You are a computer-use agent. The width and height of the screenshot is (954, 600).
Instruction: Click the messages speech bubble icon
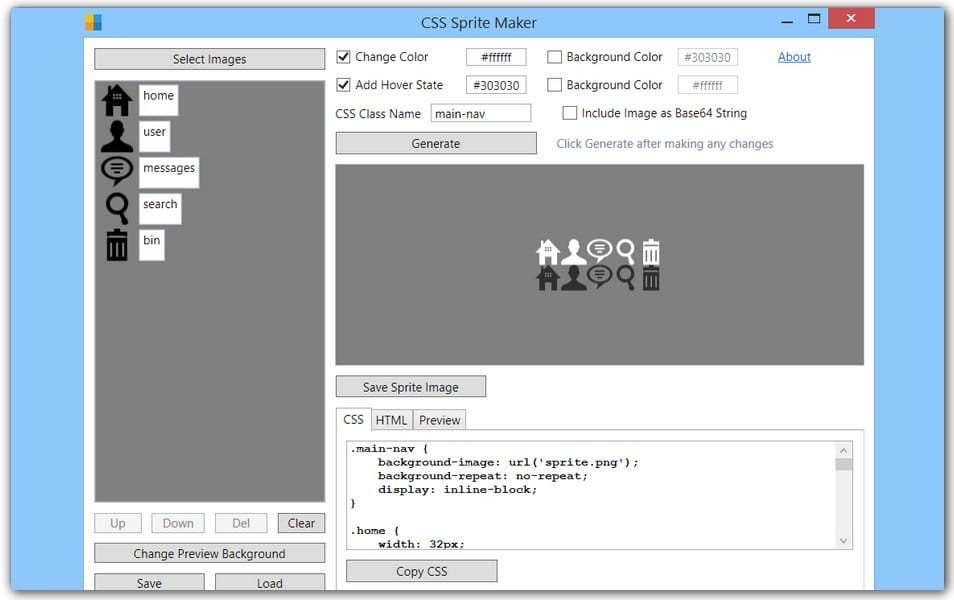click(x=116, y=170)
